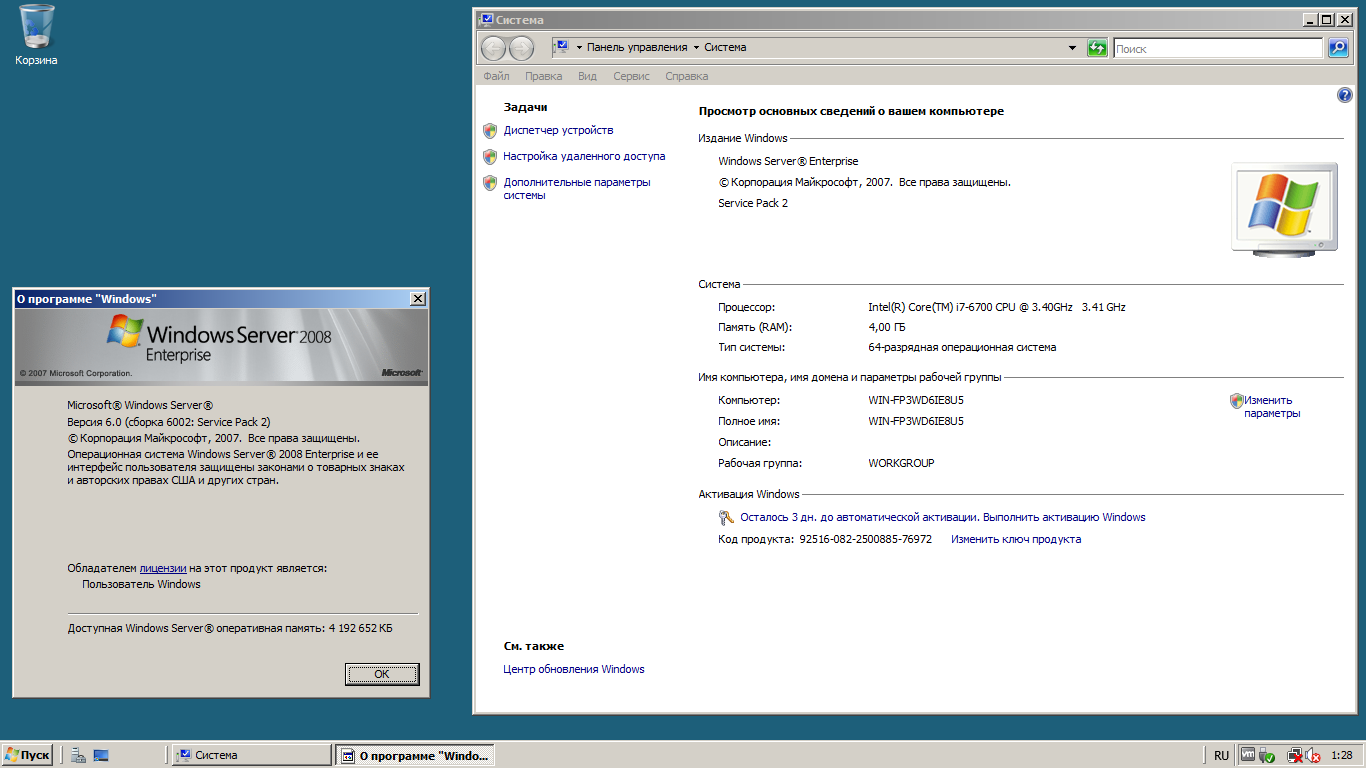The image size is (1366, 768).
Task: Click the shield icon beside Диспетчер устройств
Action: 490,131
